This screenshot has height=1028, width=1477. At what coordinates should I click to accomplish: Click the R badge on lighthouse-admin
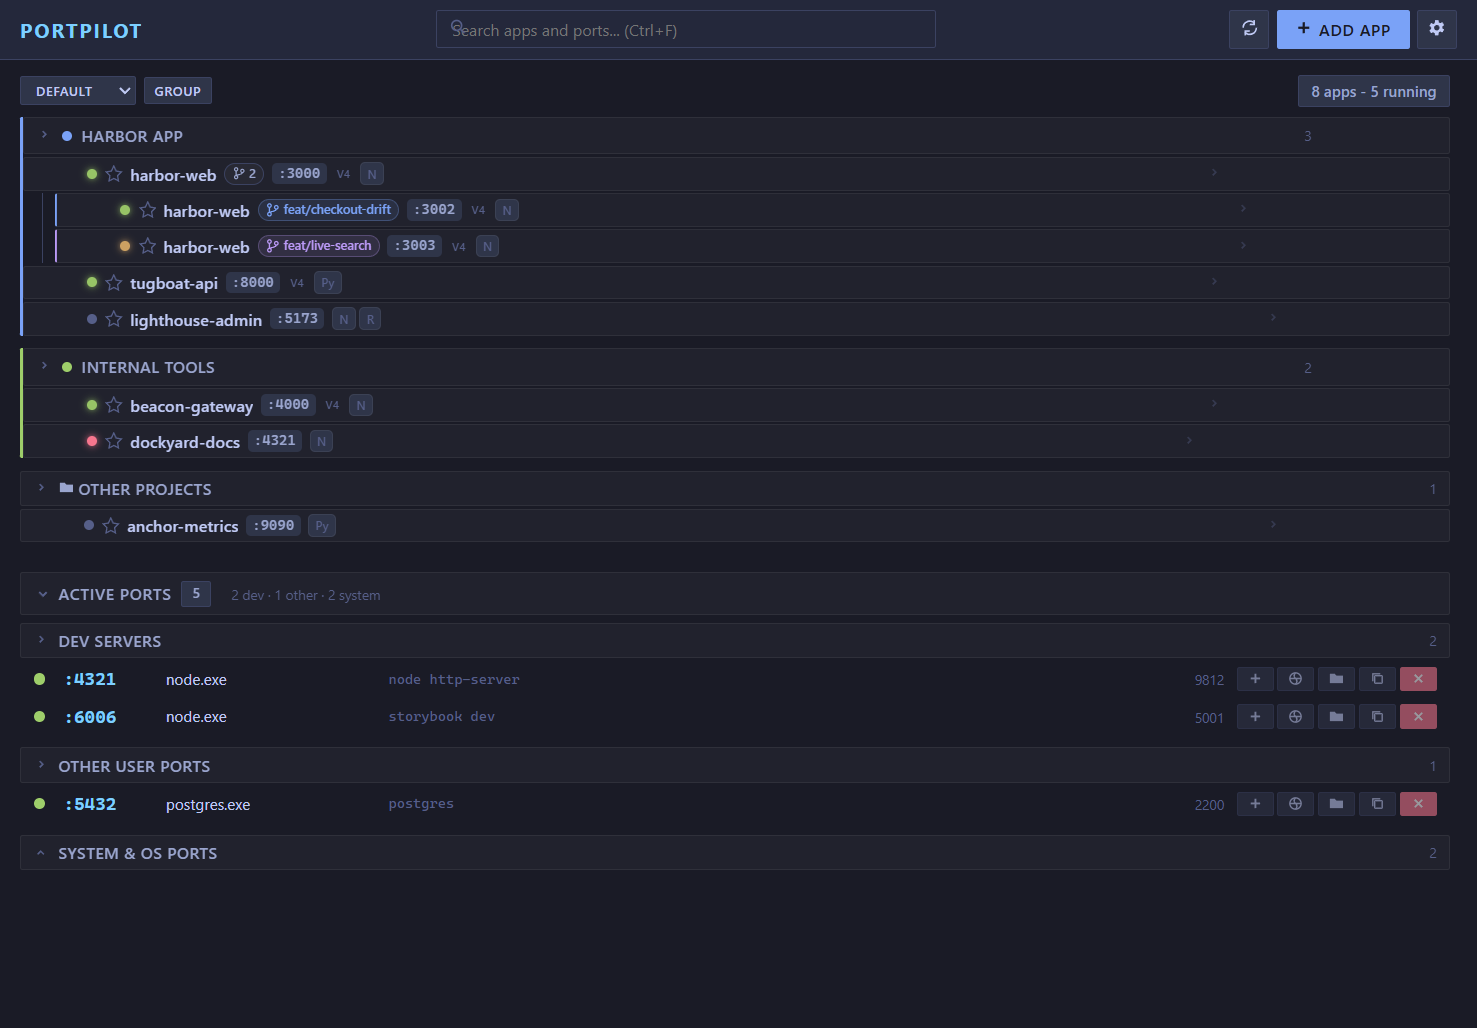pos(370,319)
